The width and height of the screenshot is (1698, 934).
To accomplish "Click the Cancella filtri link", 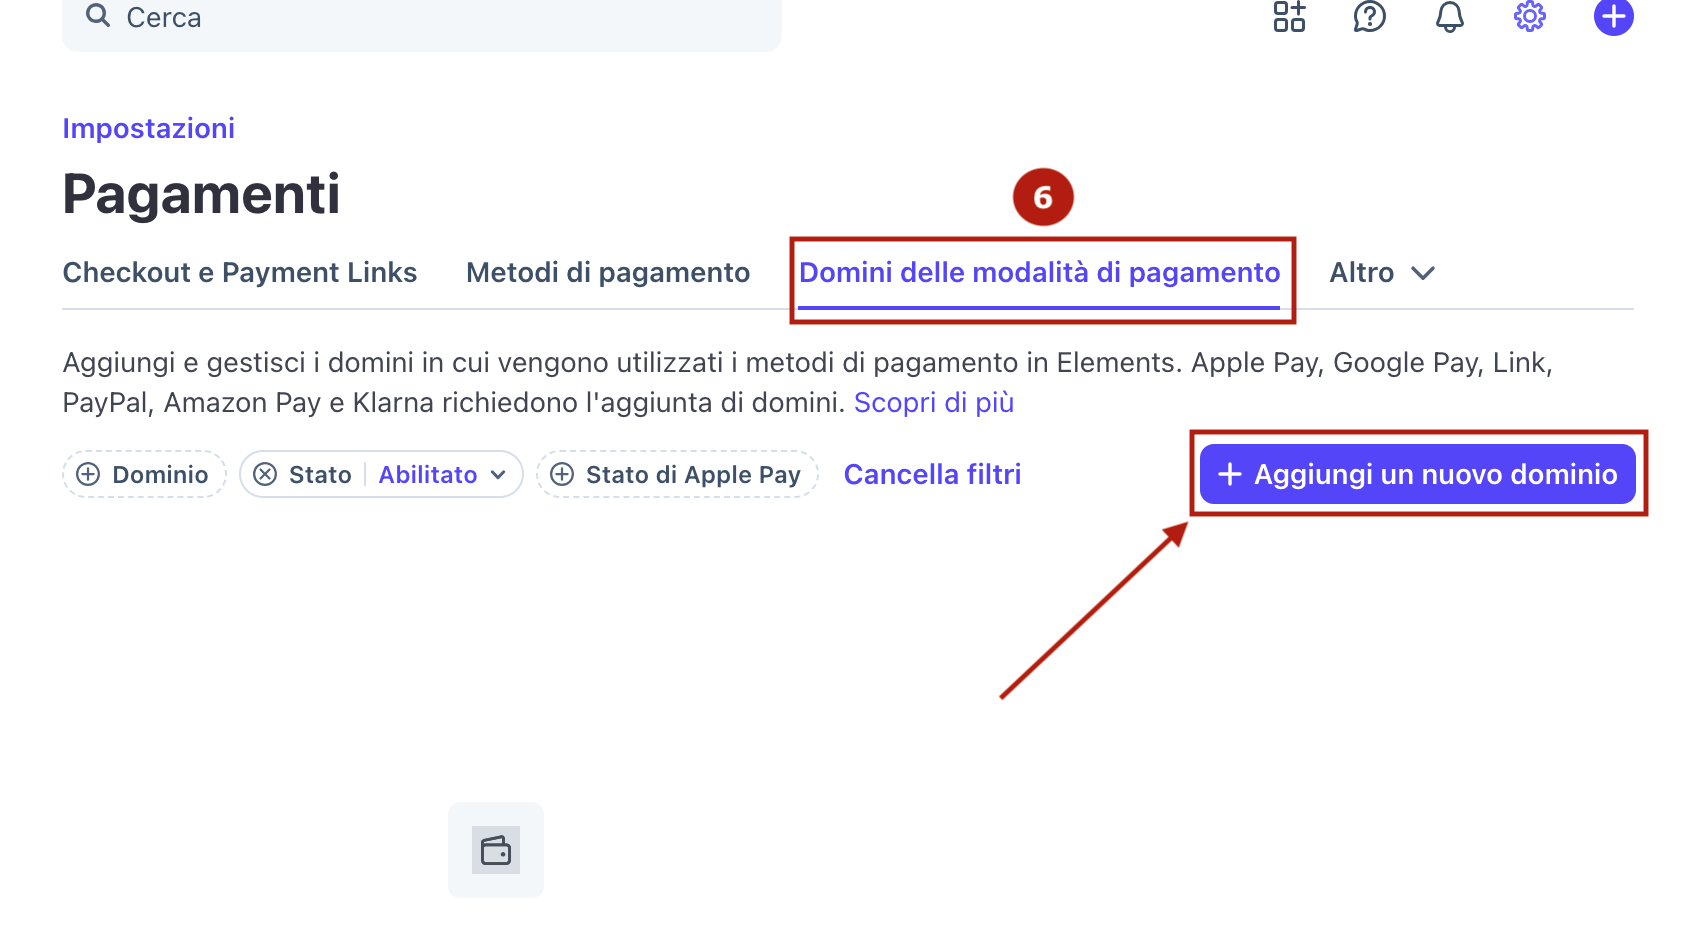I will 932,474.
